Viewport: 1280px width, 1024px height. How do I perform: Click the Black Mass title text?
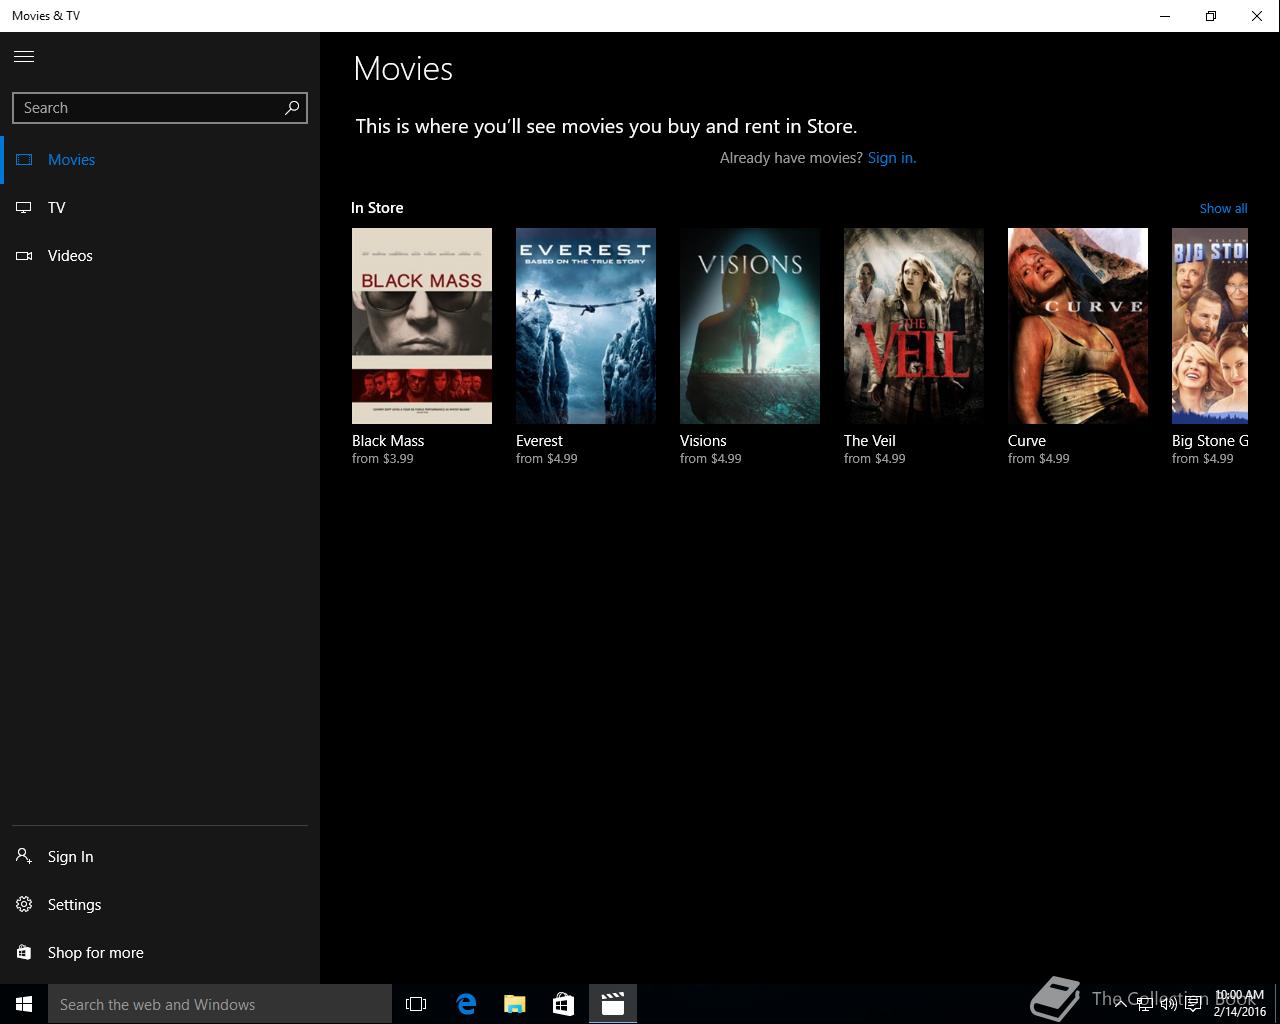pos(388,441)
